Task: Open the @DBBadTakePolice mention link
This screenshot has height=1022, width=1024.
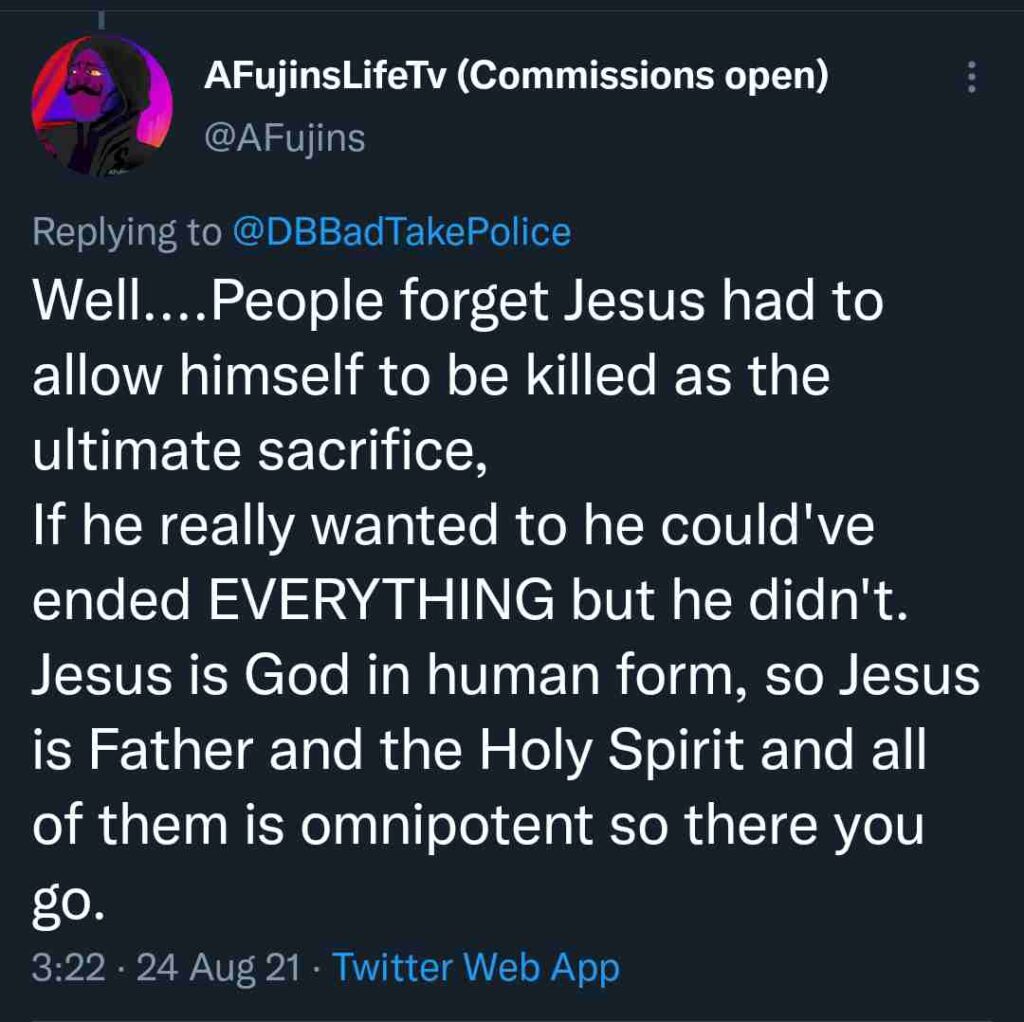Action: click(x=401, y=232)
